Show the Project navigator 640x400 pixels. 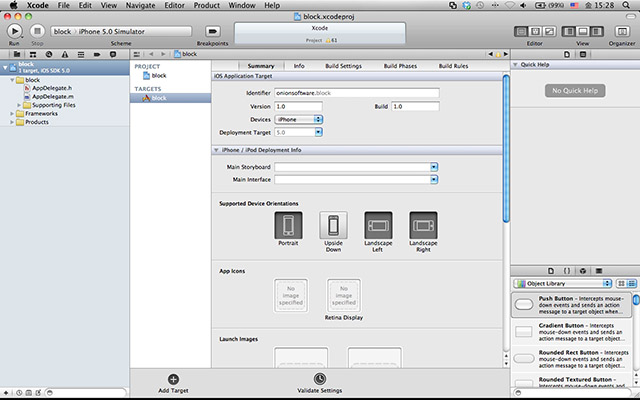coord(17,54)
